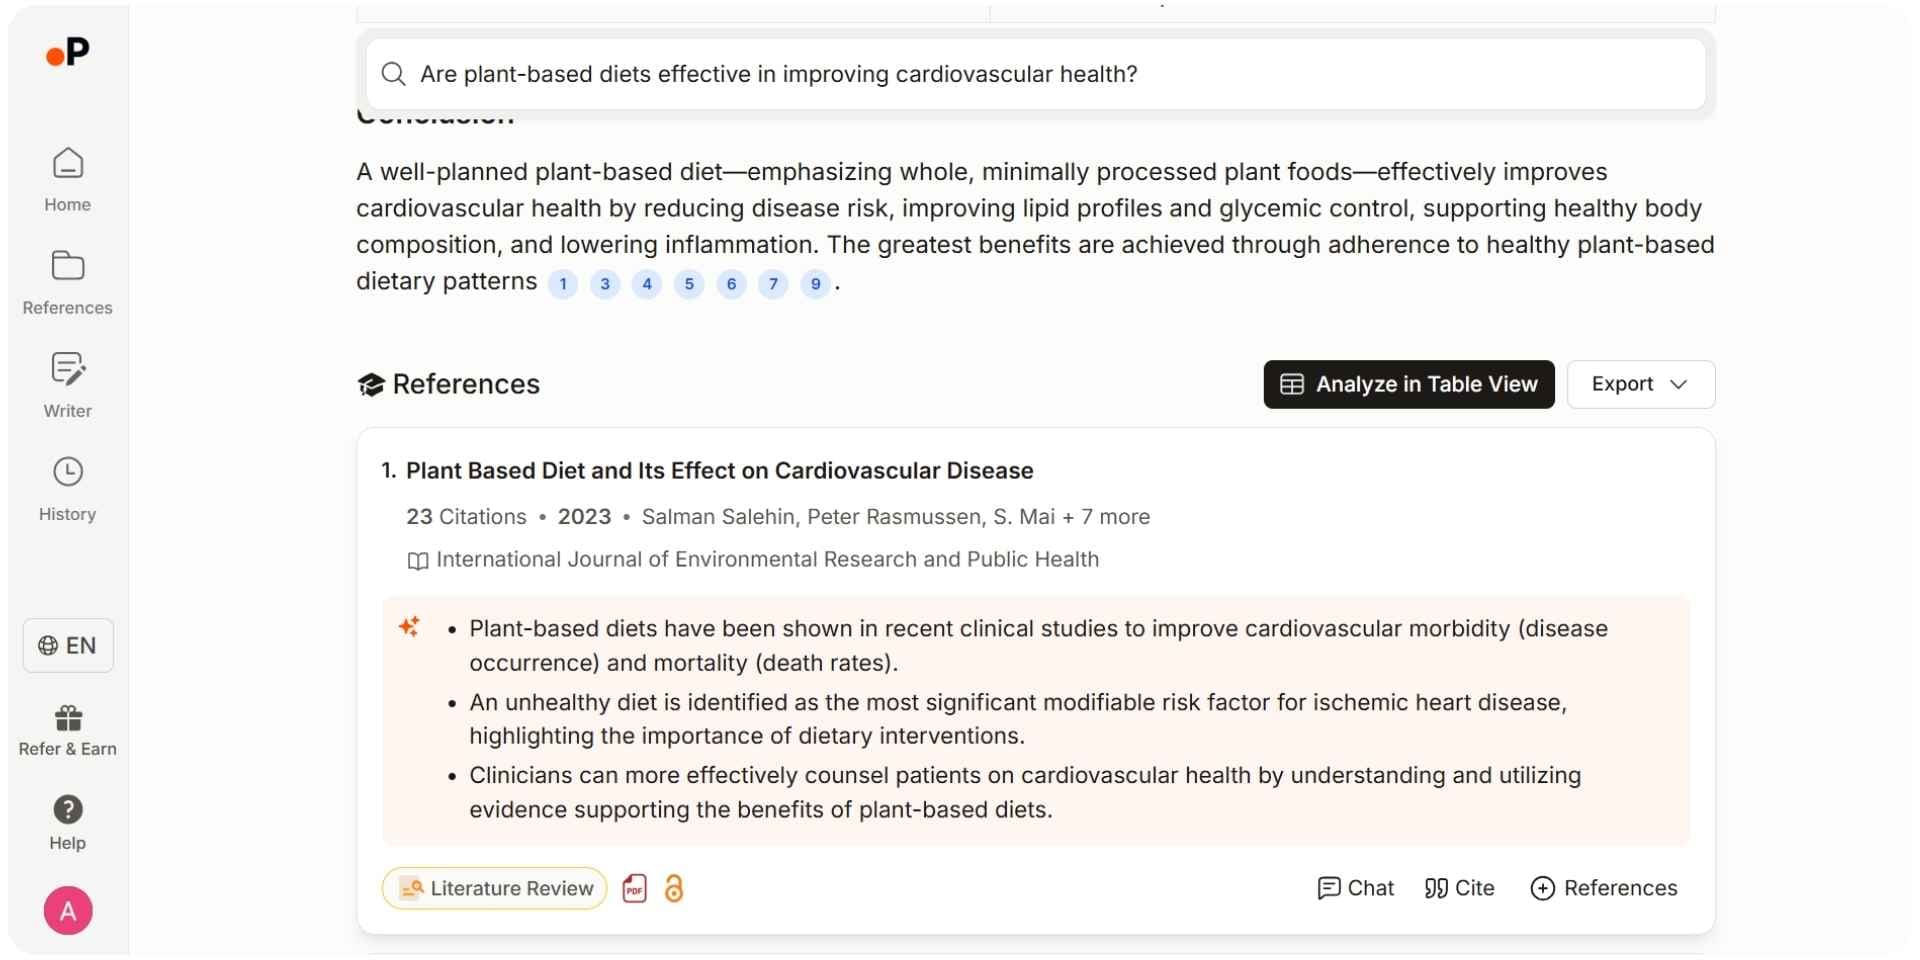
Task: Open the PDF icon for the paper
Action: click(x=635, y=888)
